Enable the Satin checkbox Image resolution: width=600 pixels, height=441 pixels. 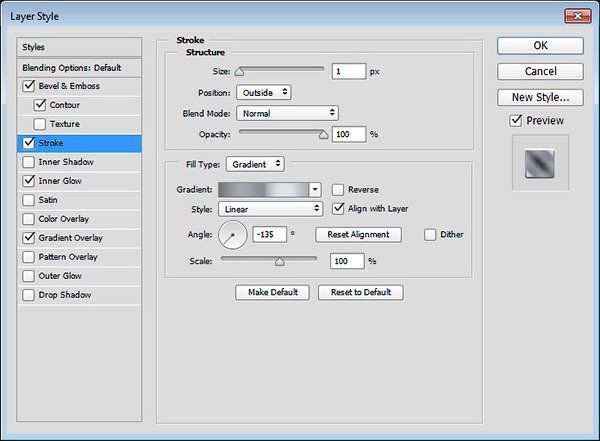[x=28, y=200]
